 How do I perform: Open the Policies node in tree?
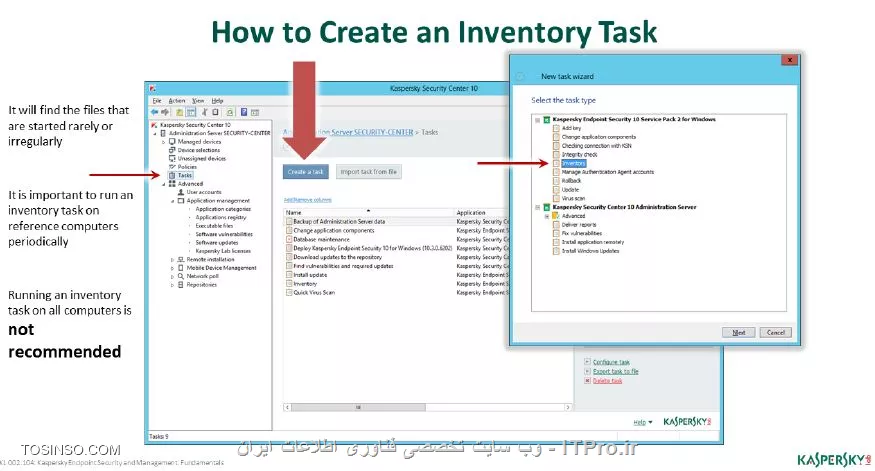tap(187, 167)
